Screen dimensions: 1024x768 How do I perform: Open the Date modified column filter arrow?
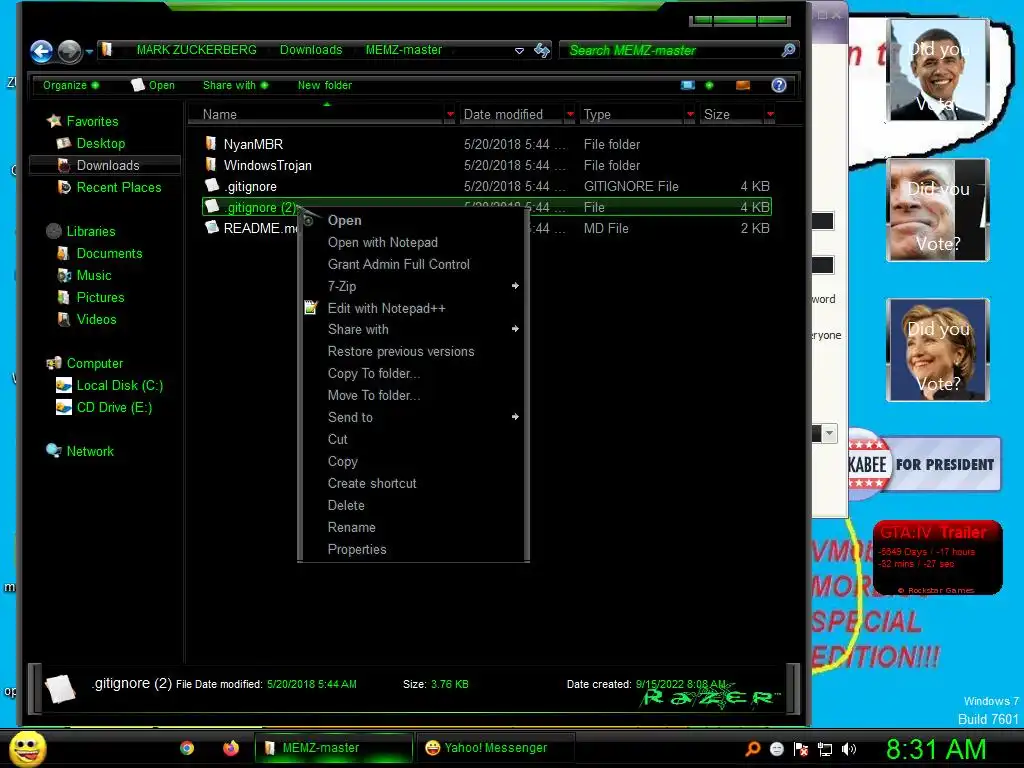tap(570, 114)
